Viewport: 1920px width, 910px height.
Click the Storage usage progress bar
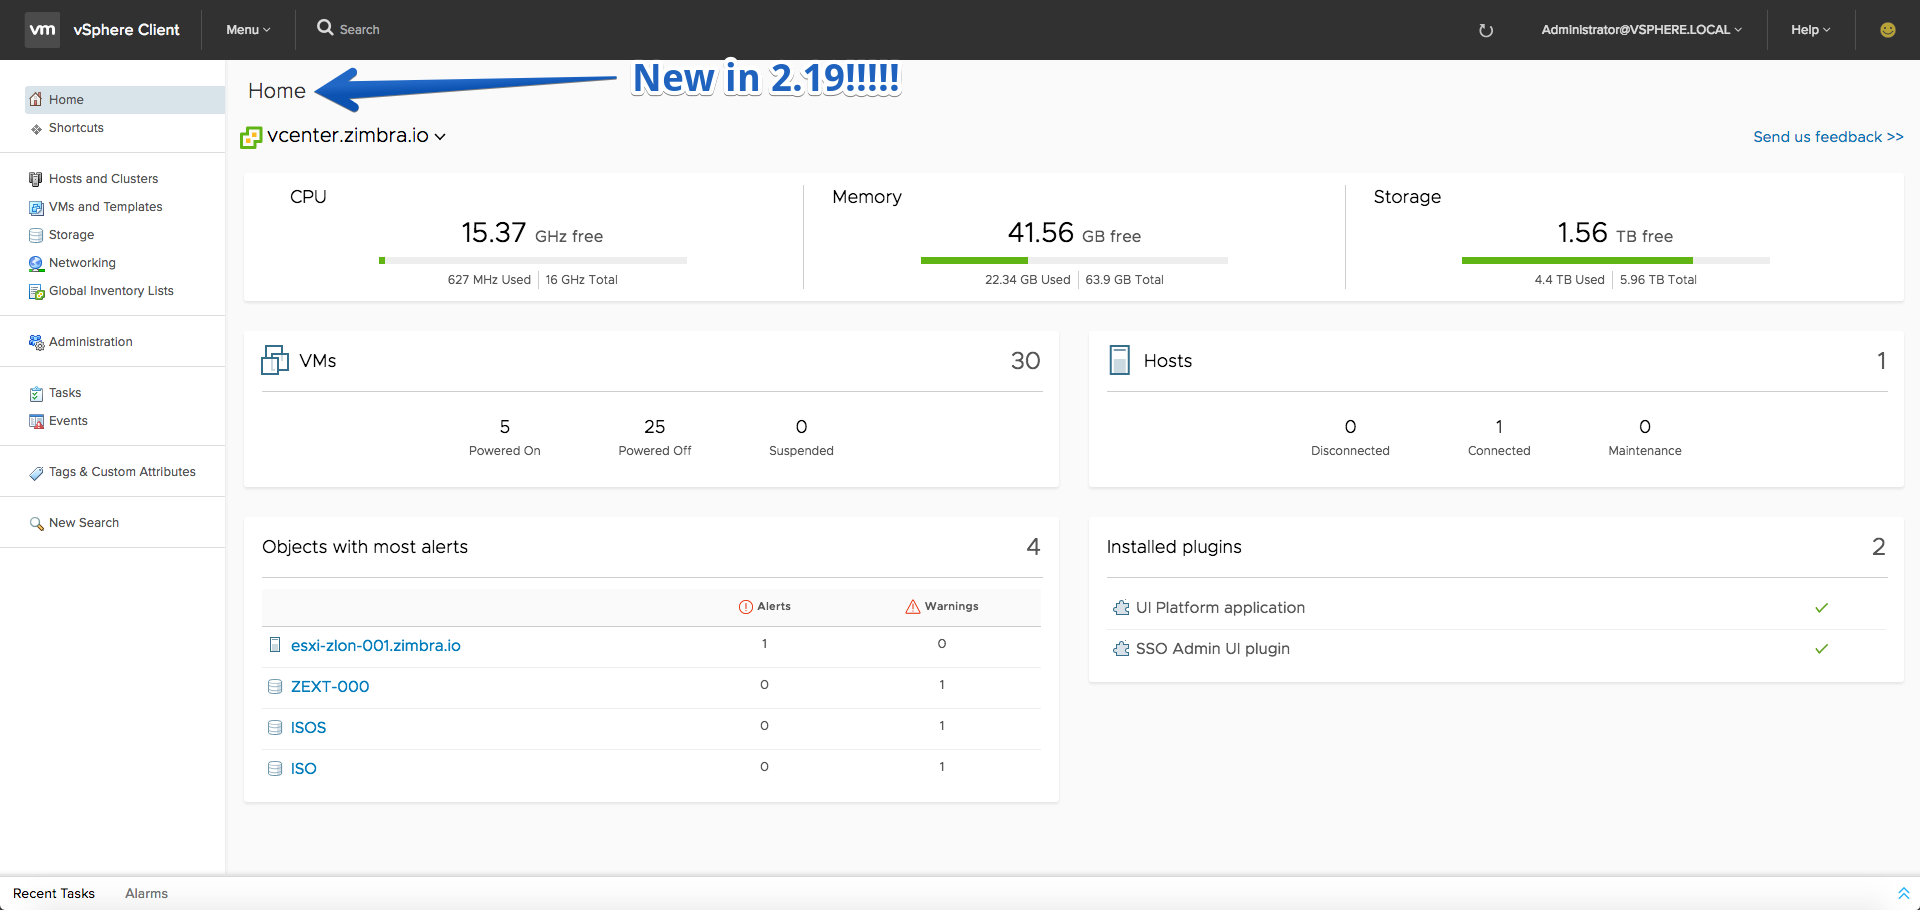tap(1616, 261)
